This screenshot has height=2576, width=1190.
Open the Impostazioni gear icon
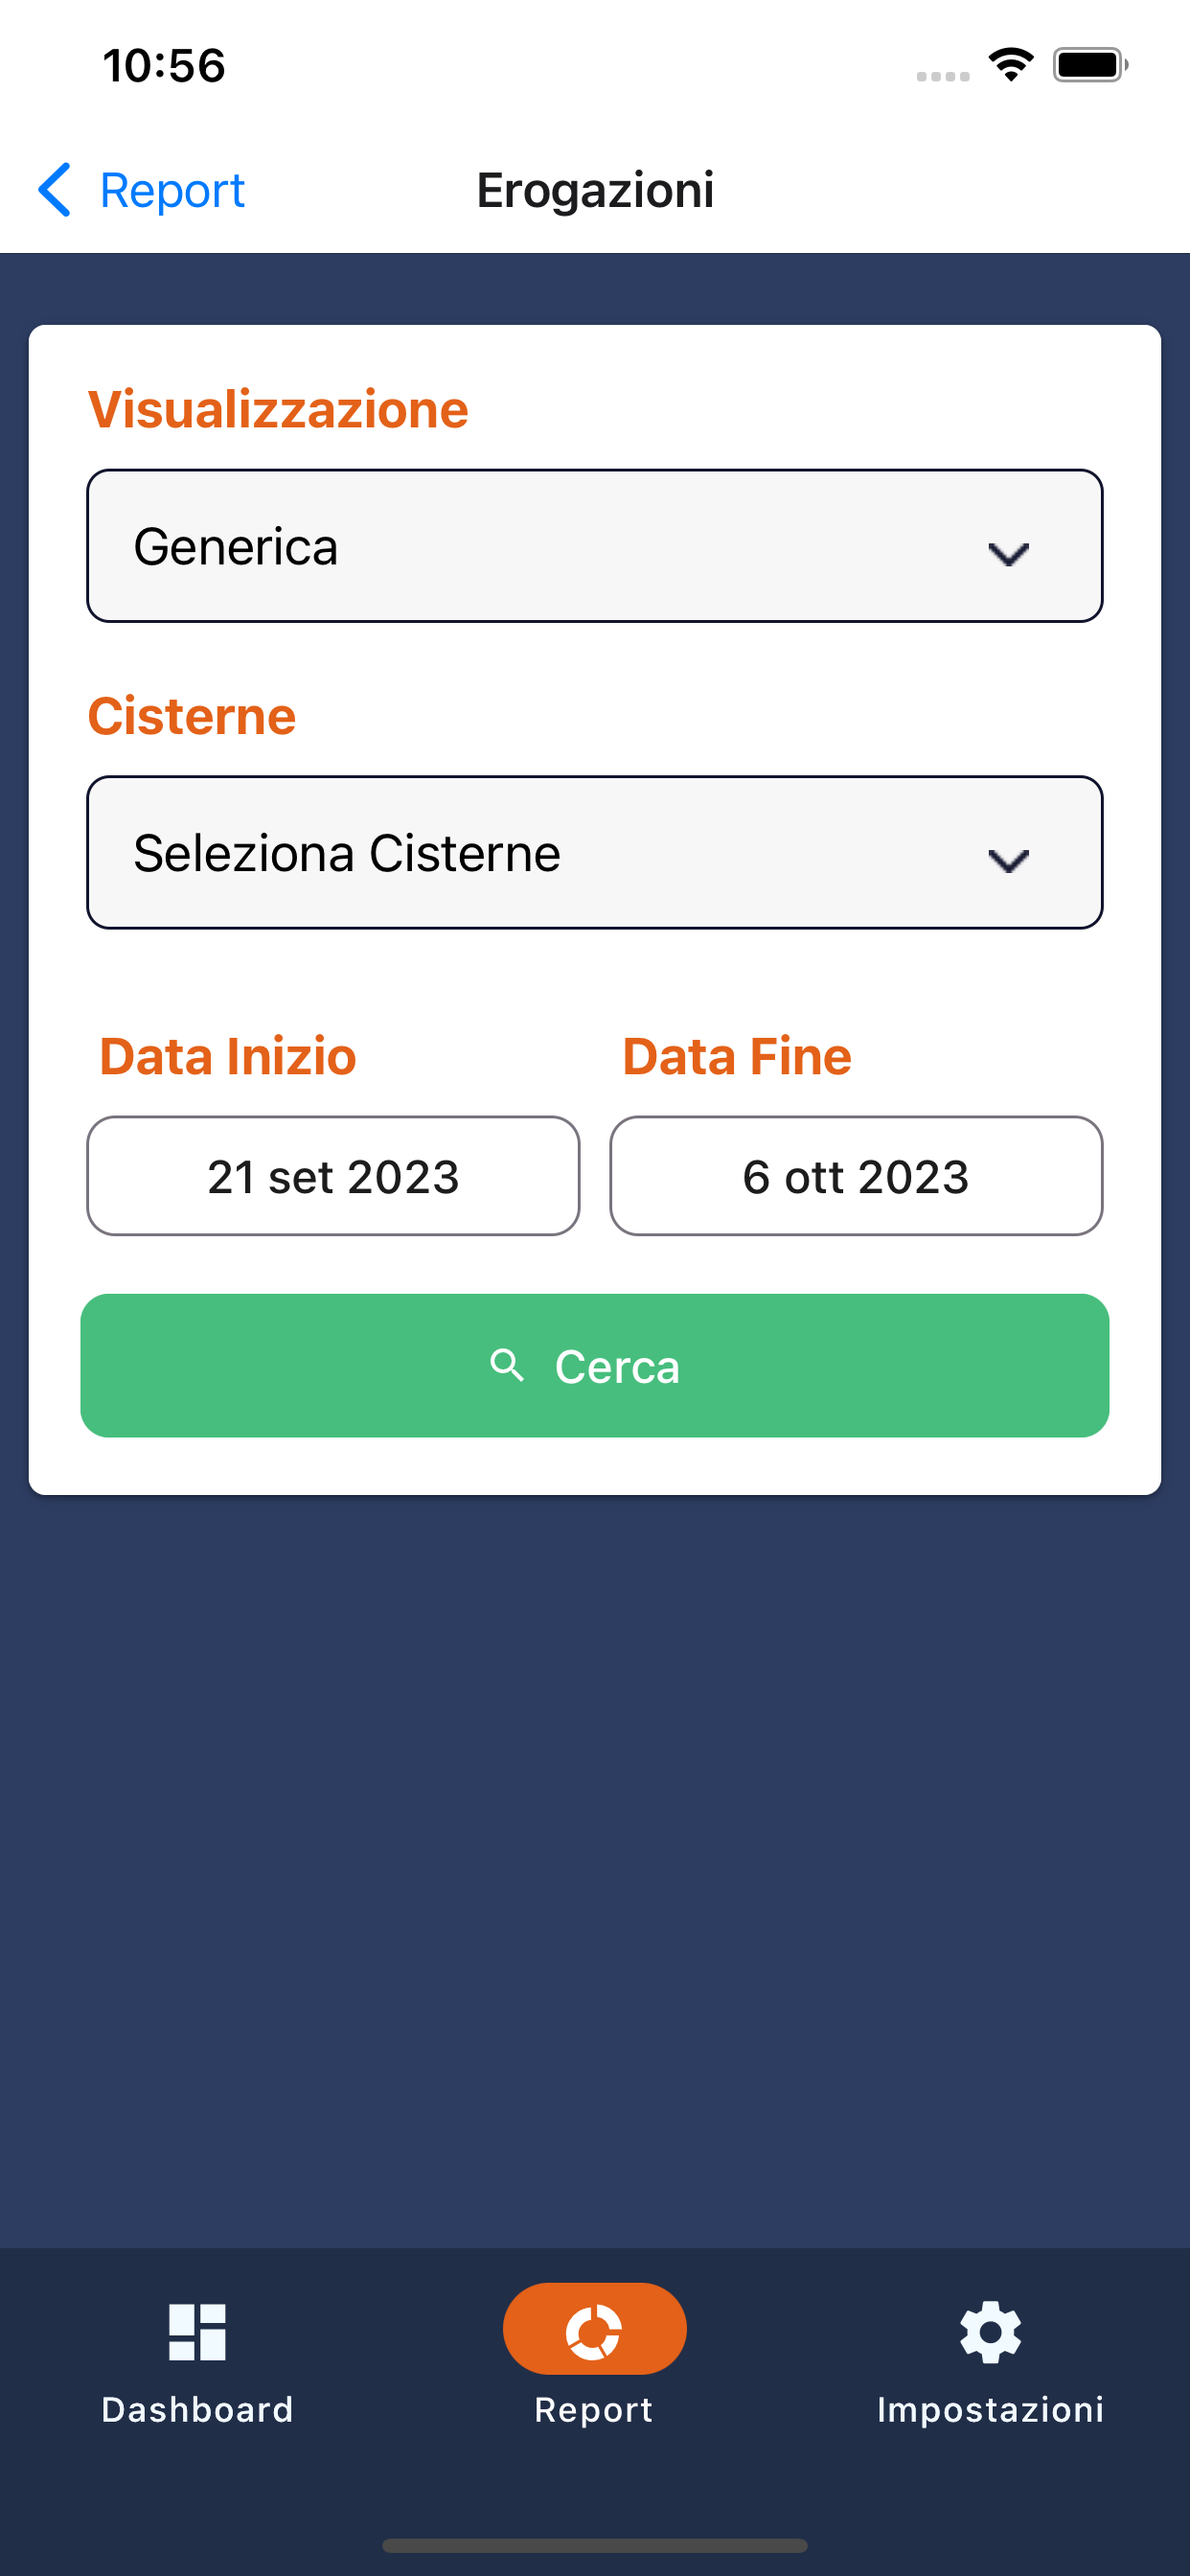click(990, 2332)
